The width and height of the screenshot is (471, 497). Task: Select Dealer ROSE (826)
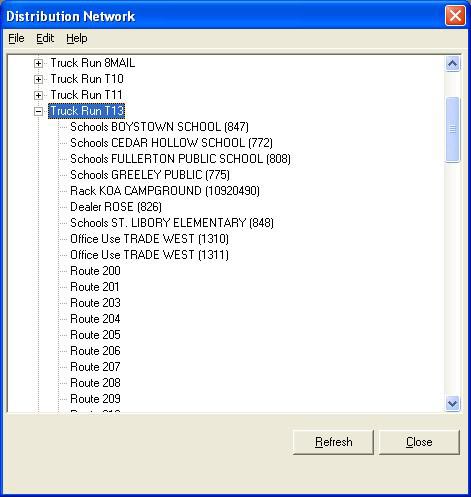coord(116,207)
